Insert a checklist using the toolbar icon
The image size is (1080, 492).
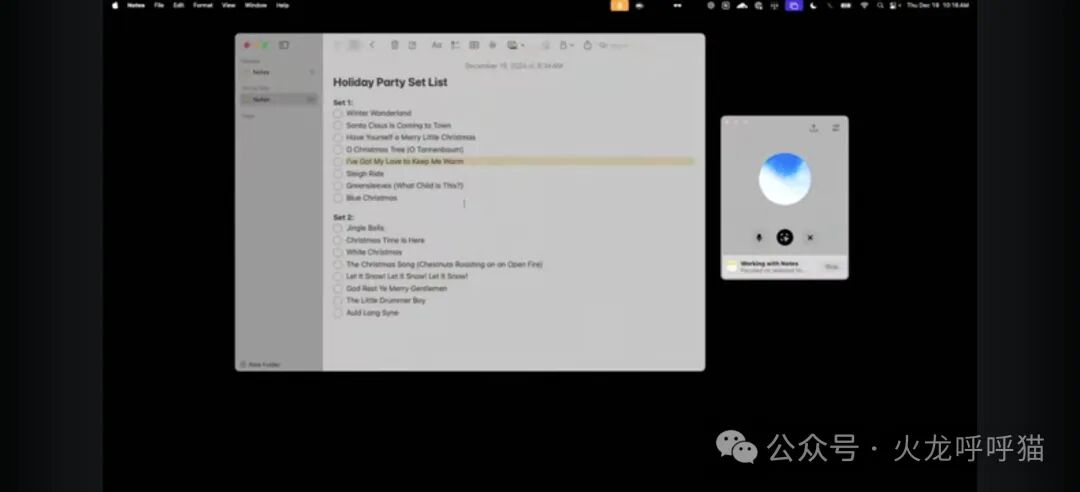point(455,45)
